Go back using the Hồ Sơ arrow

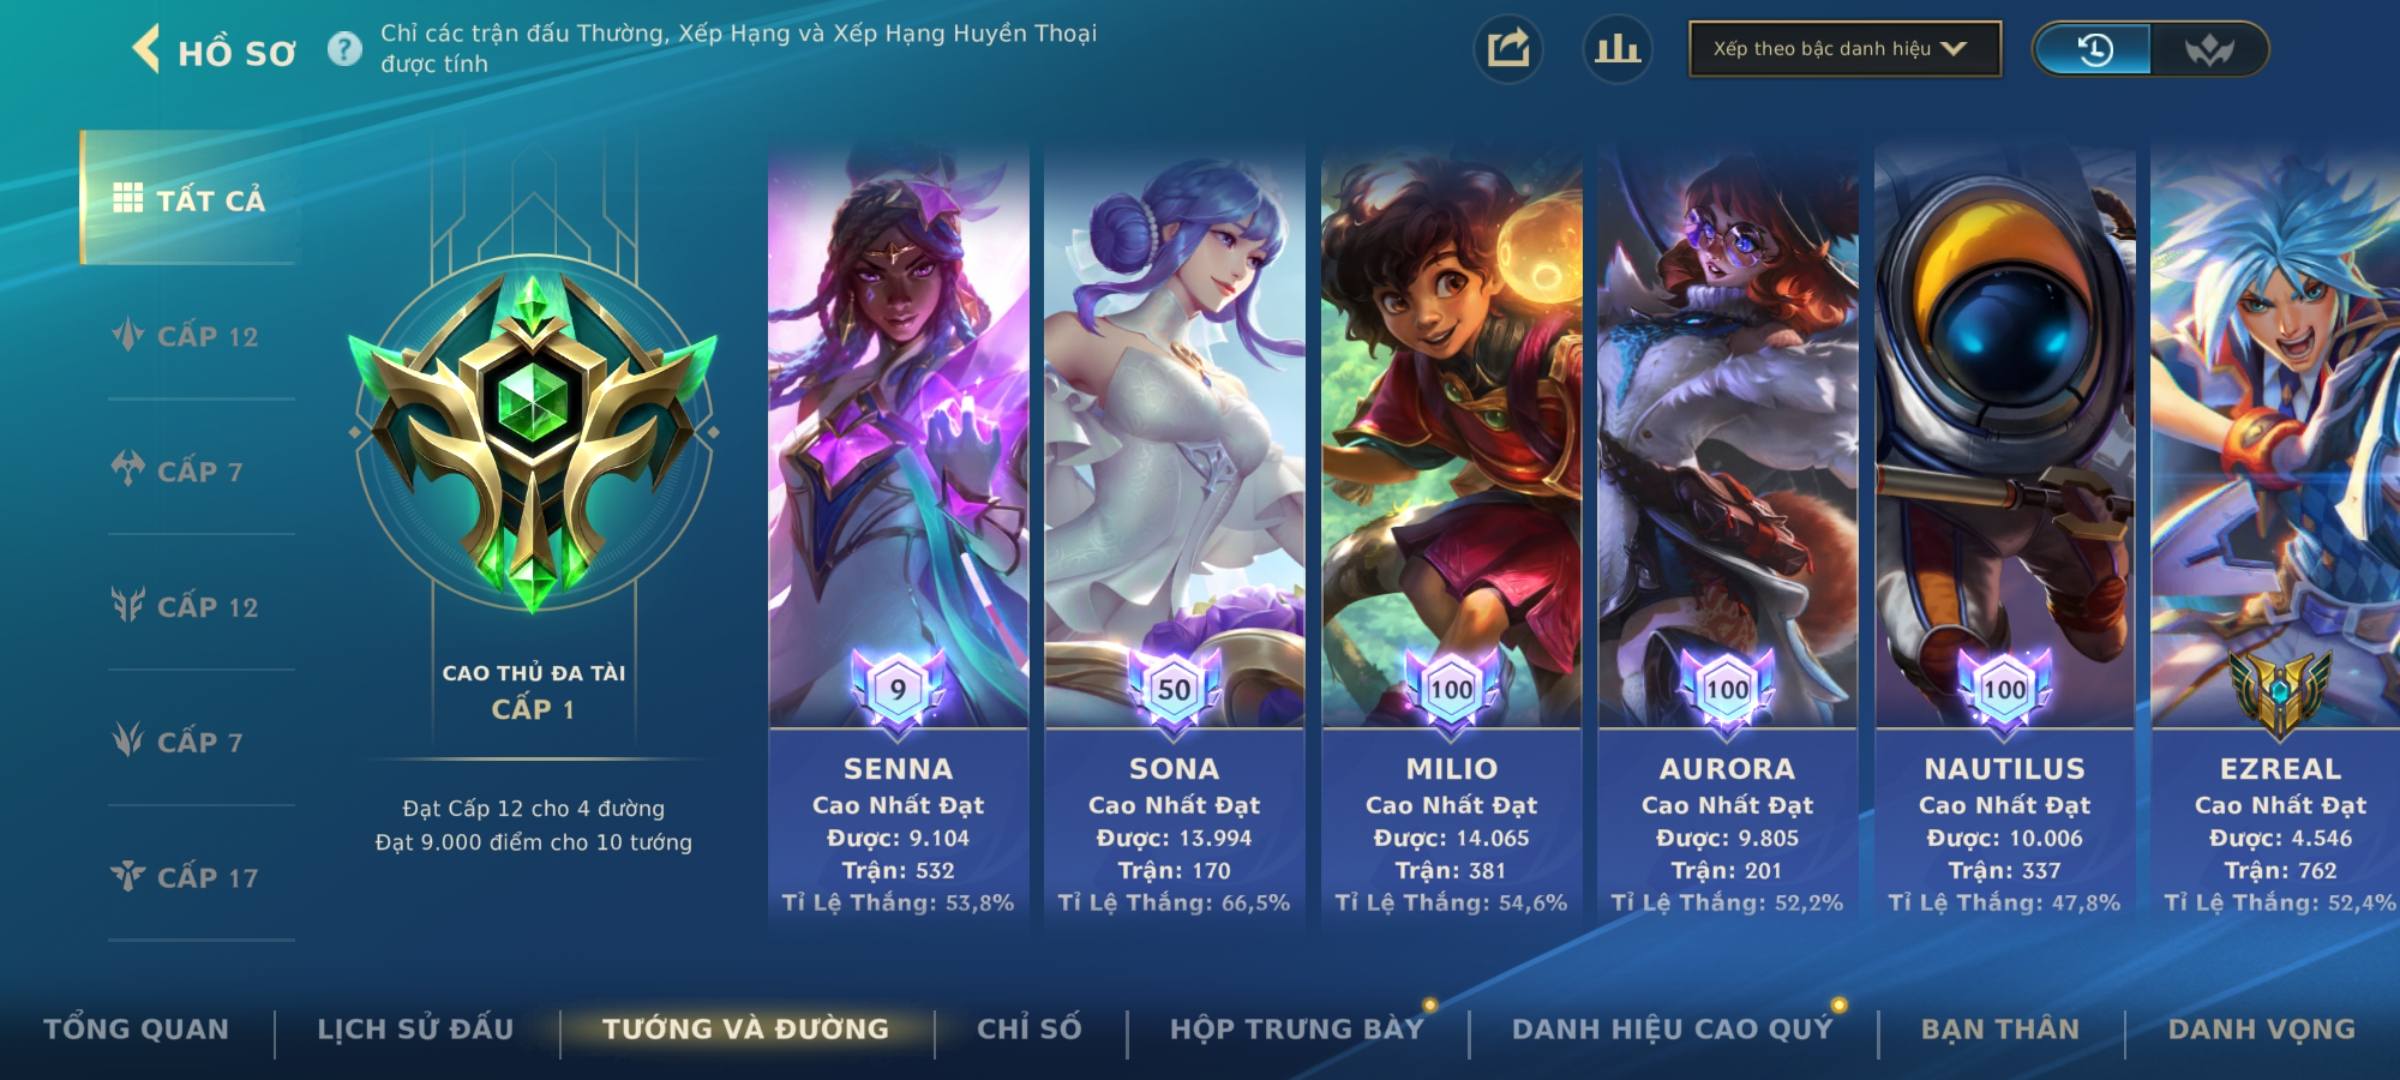click(146, 50)
